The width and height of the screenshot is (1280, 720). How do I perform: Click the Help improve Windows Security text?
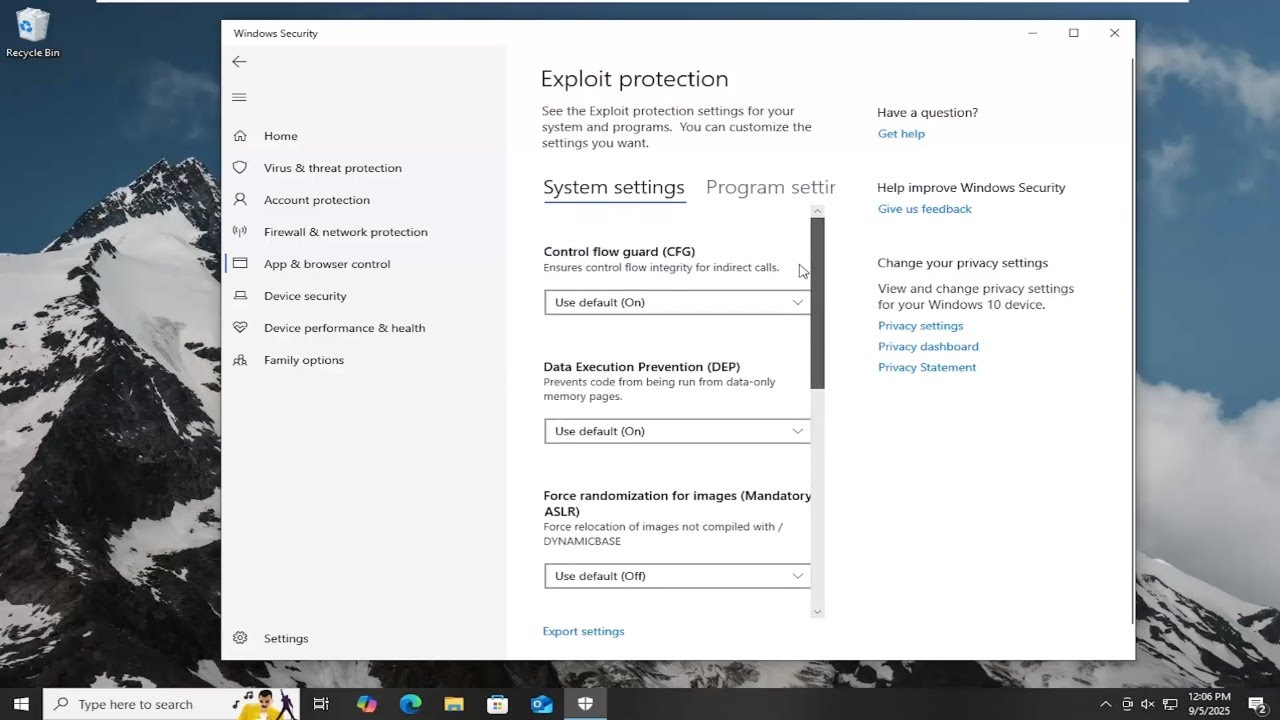point(971,188)
